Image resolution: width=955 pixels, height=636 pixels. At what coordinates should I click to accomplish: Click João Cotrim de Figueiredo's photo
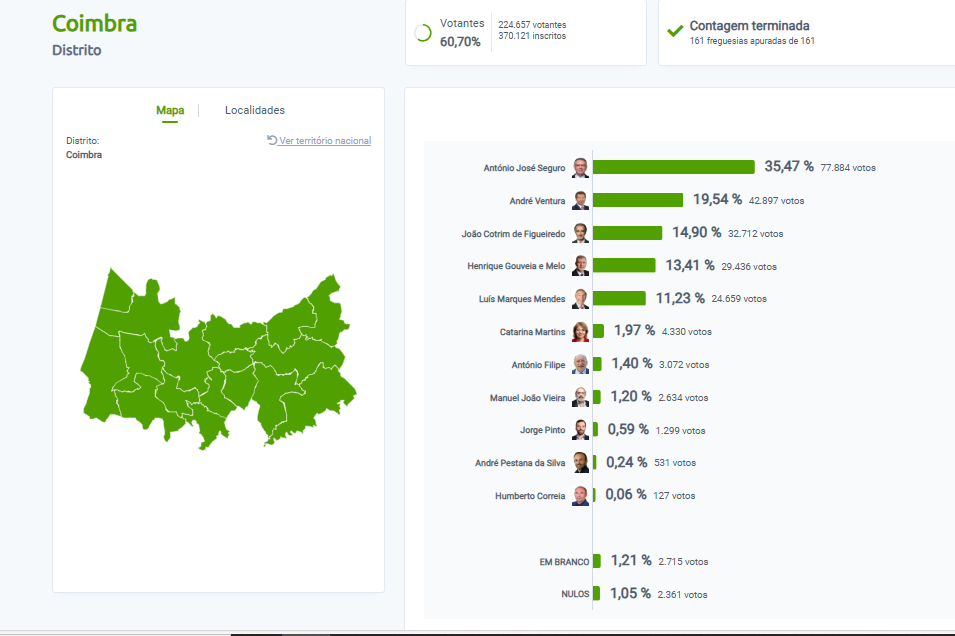click(x=580, y=234)
